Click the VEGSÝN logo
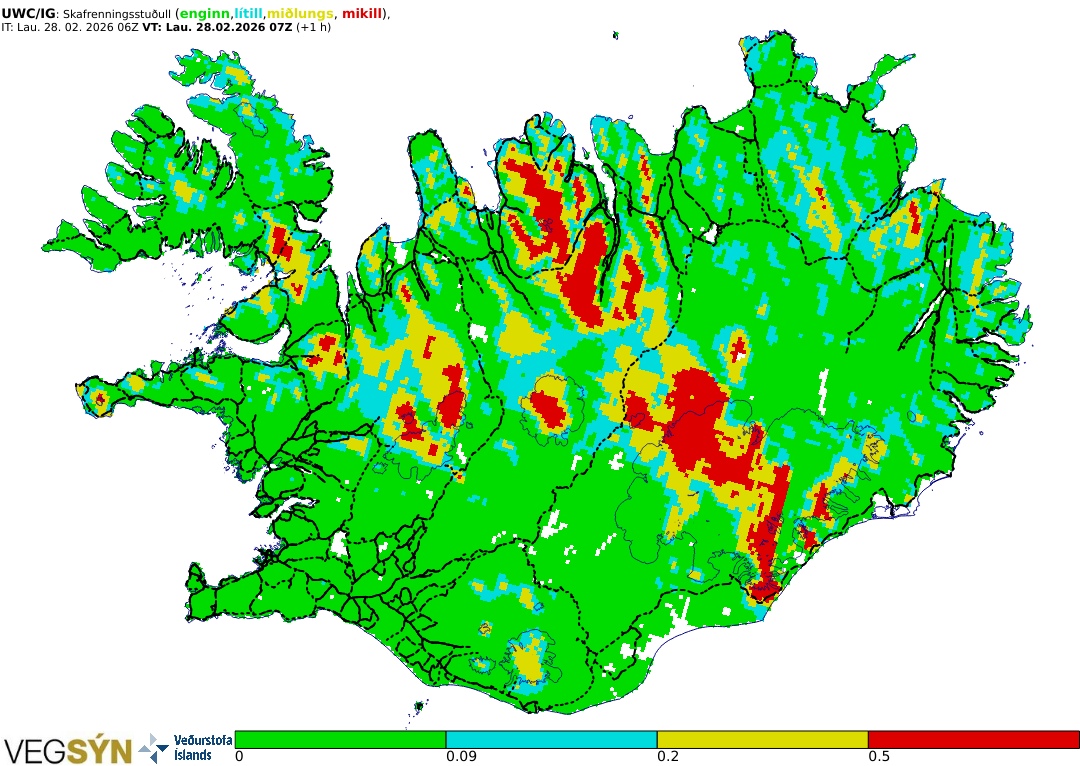The width and height of the screenshot is (1080, 766). (68, 750)
